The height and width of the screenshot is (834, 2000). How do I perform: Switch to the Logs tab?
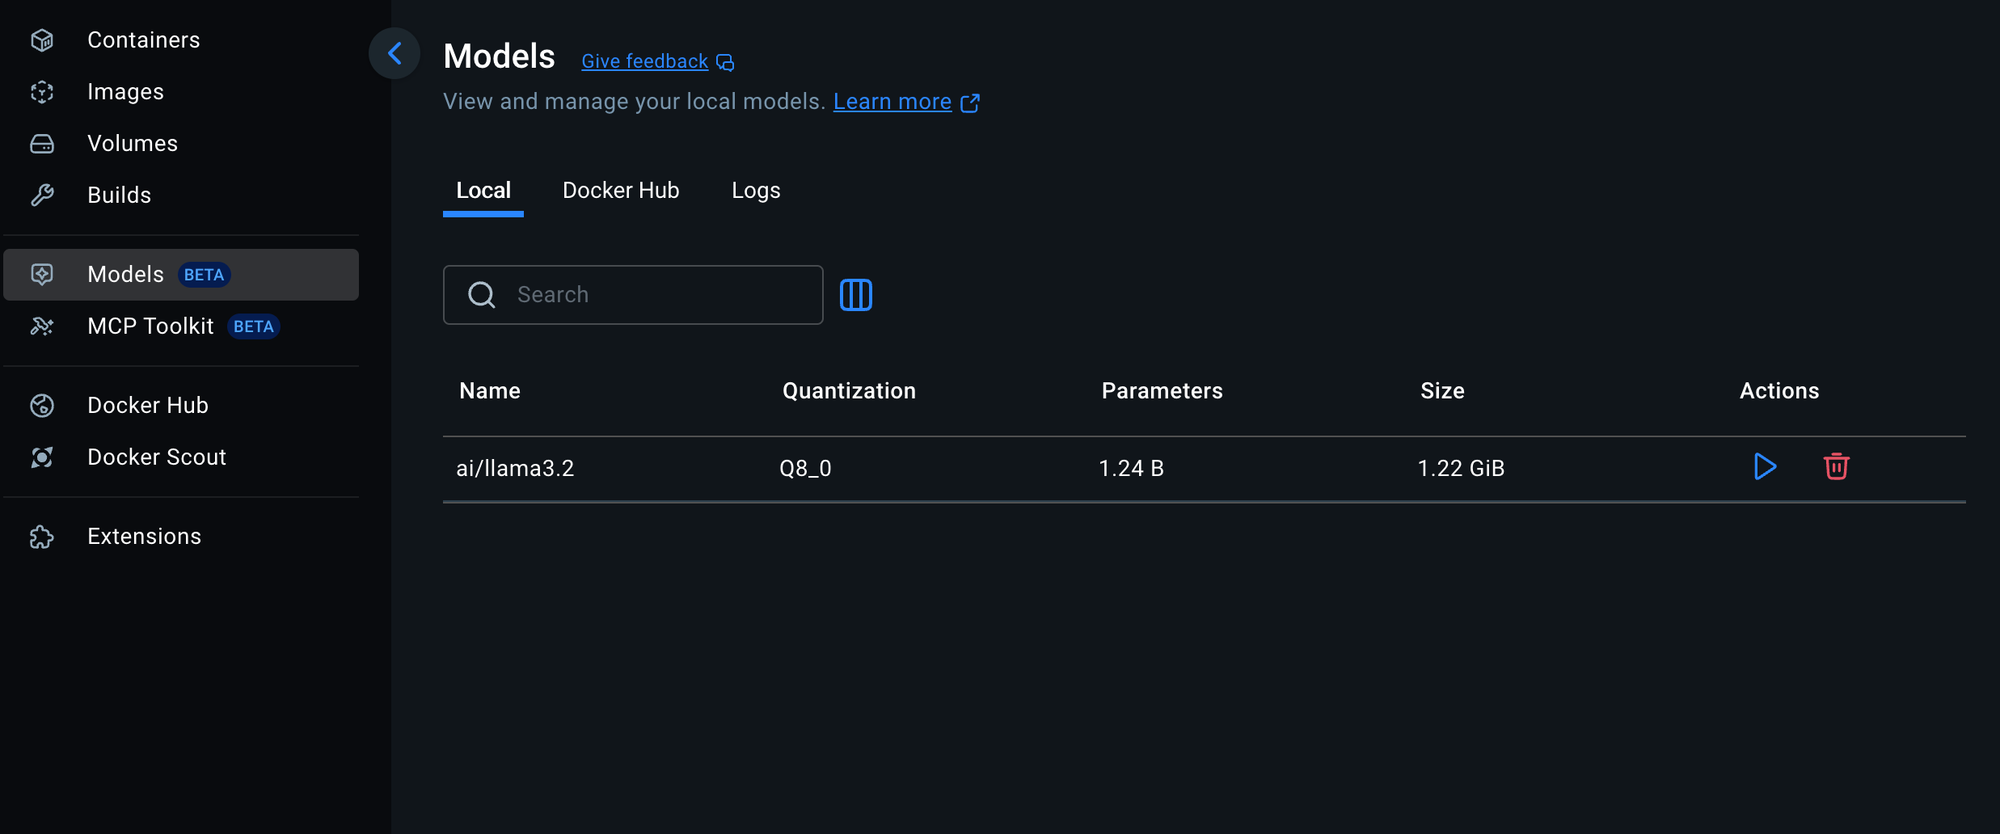[x=756, y=190]
